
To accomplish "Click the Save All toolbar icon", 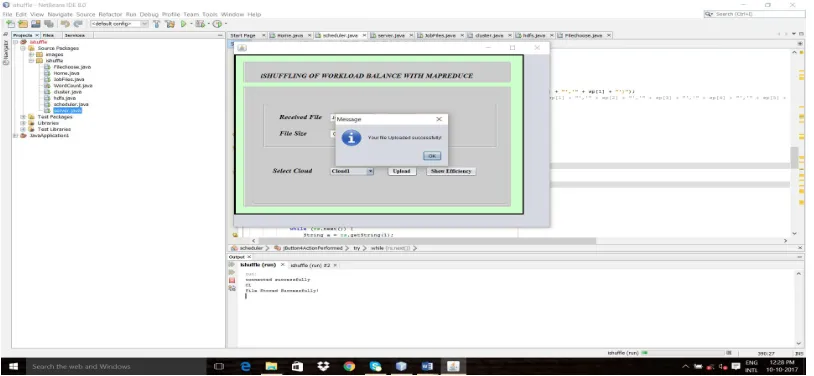I will 49,24.
